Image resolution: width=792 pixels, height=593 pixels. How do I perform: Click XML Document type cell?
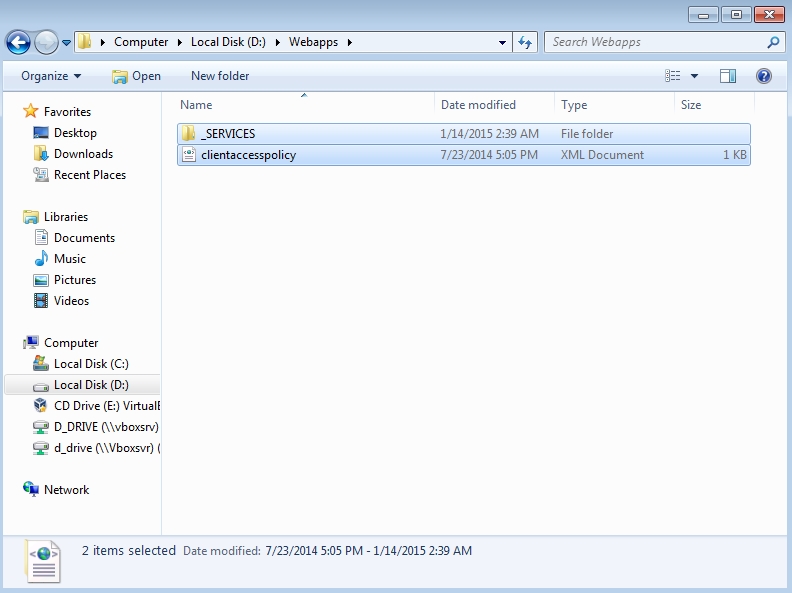(602, 155)
